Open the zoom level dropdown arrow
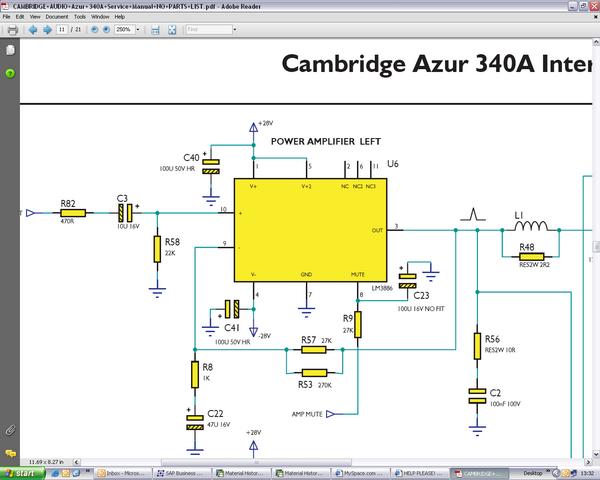 pos(138,30)
